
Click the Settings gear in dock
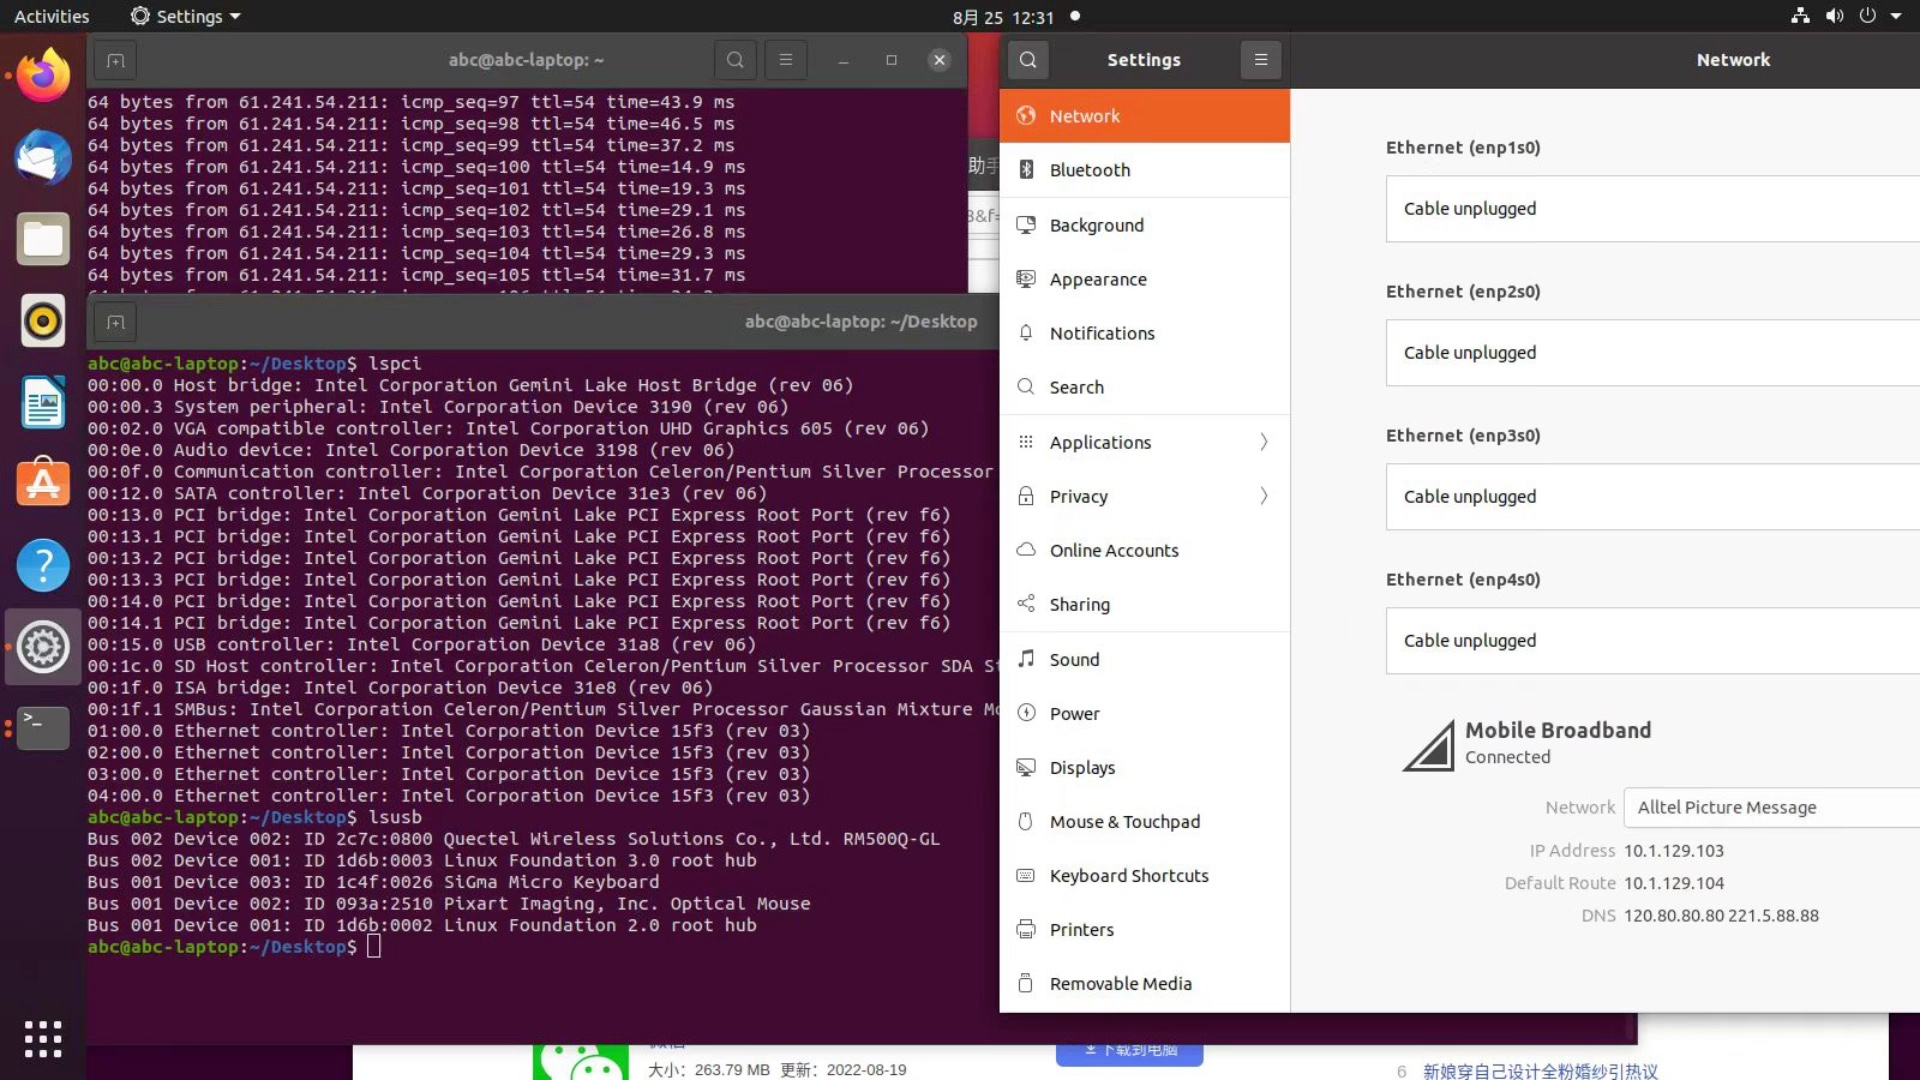pyautogui.click(x=43, y=647)
